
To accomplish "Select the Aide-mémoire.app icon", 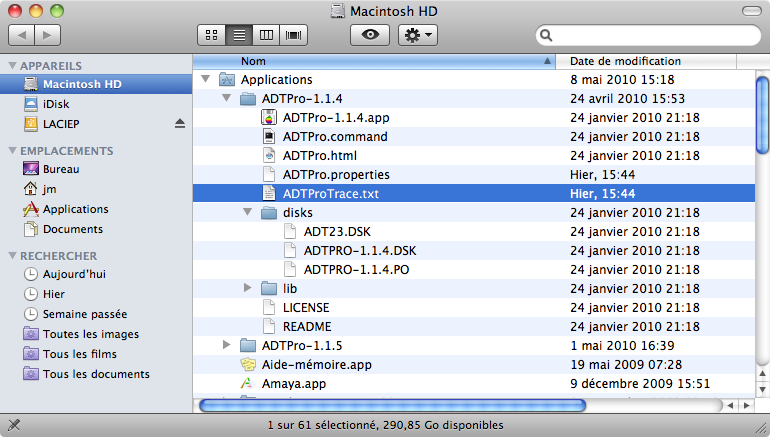I will coord(248,364).
